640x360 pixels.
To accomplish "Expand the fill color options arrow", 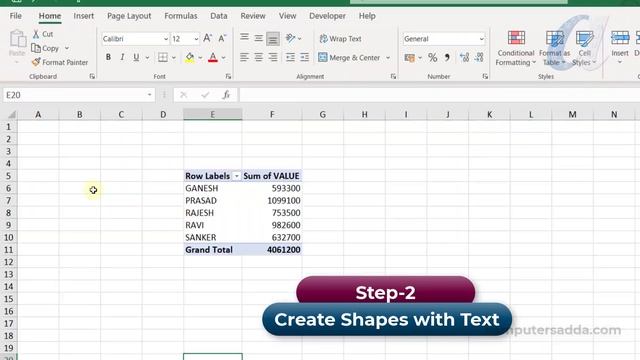I will click(x=200, y=58).
